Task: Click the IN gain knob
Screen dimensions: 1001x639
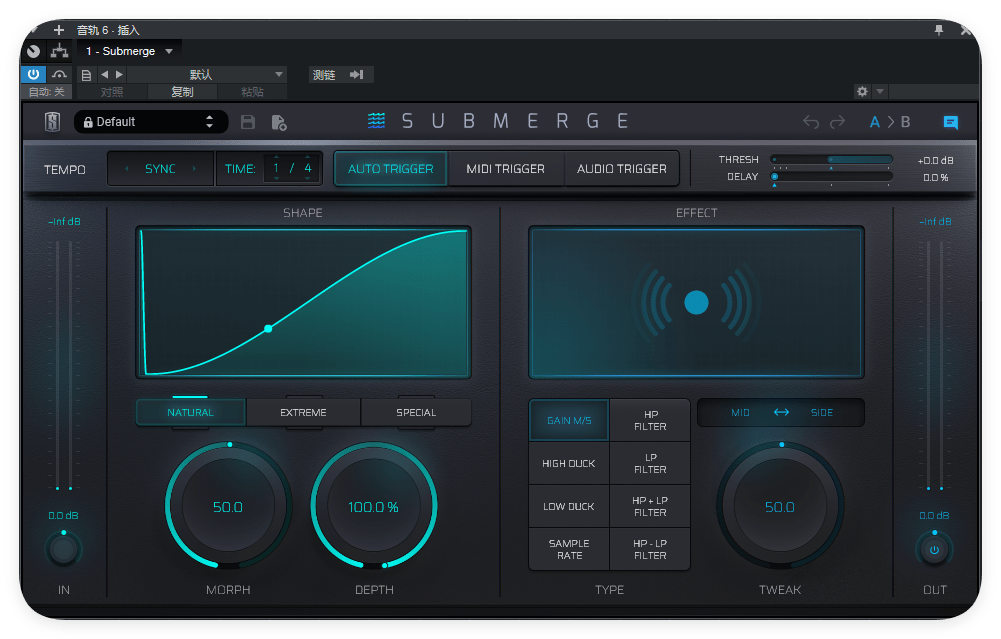Action: point(63,550)
